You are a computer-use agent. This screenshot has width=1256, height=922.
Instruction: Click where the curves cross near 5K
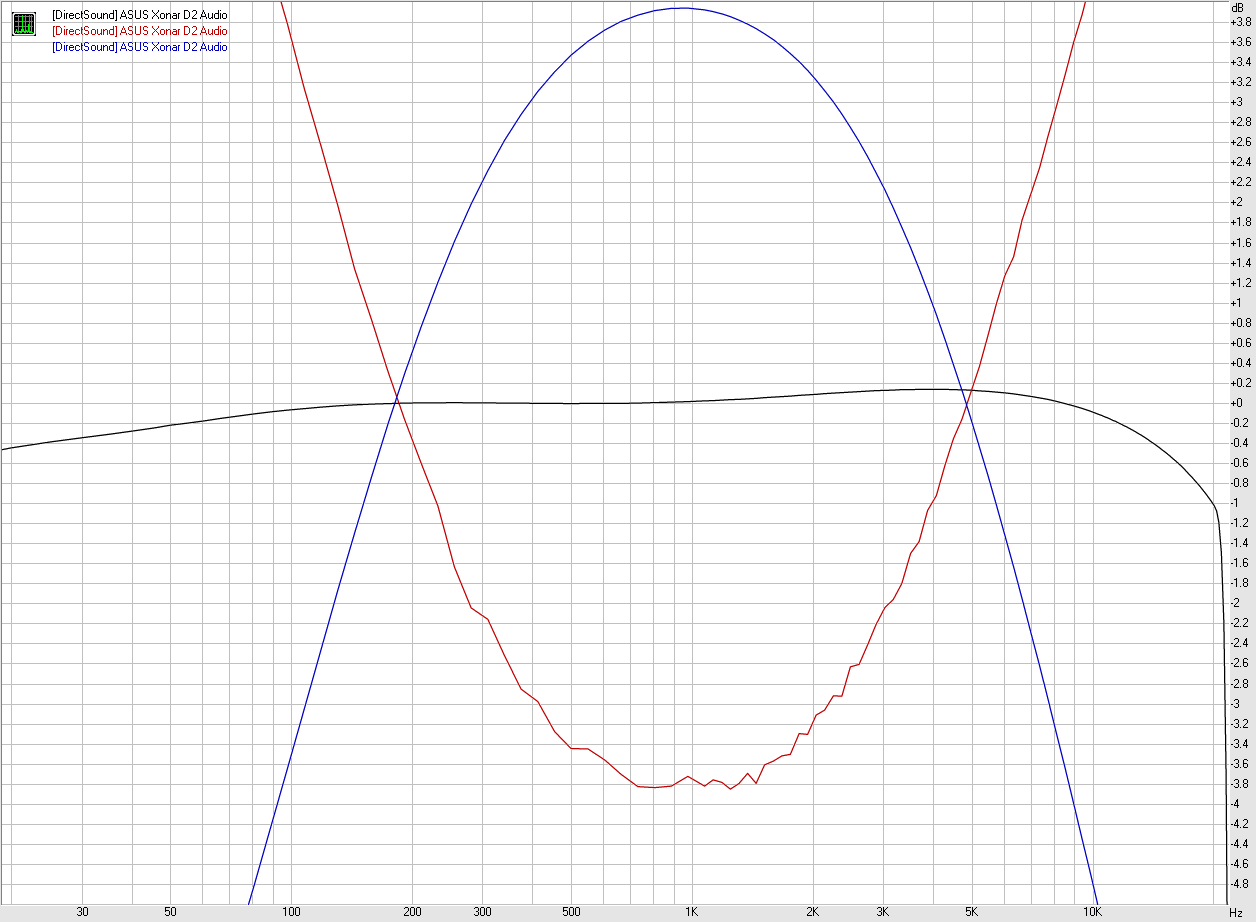tap(966, 398)
